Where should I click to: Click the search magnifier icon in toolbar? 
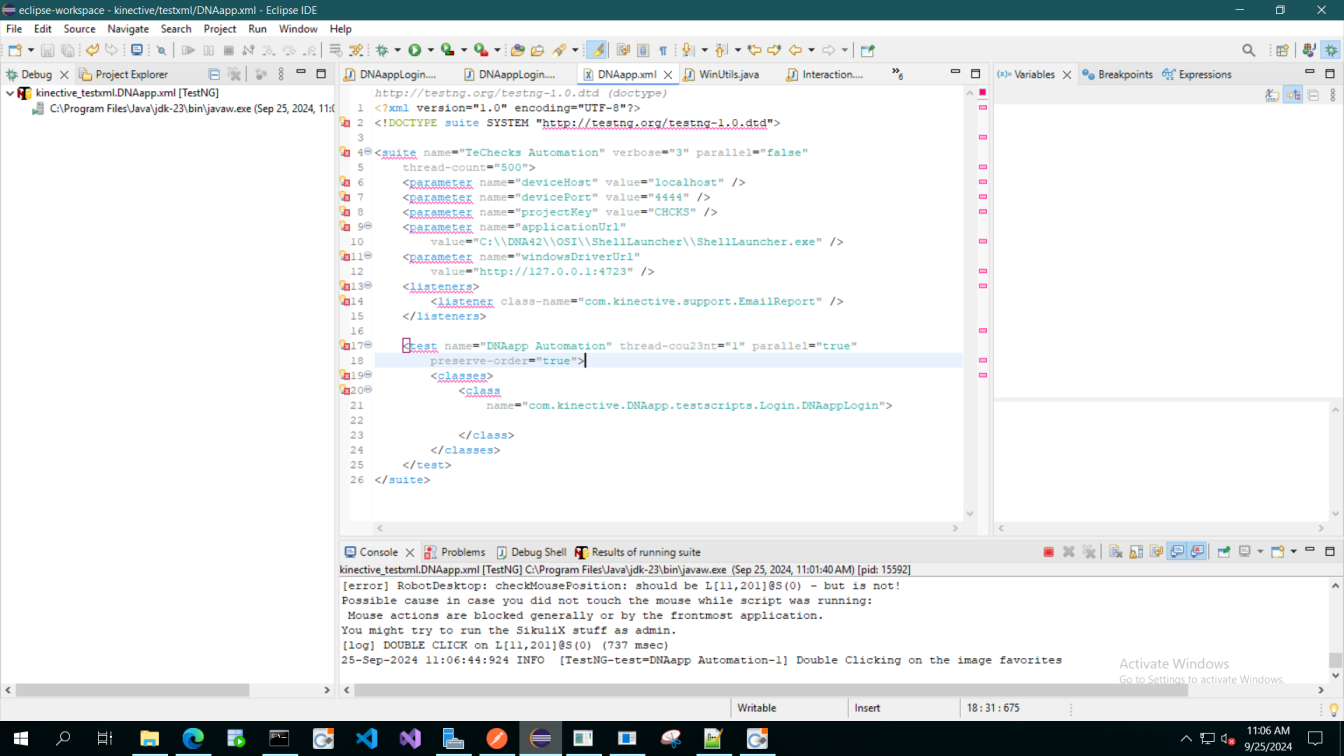tap(1248, 50)
